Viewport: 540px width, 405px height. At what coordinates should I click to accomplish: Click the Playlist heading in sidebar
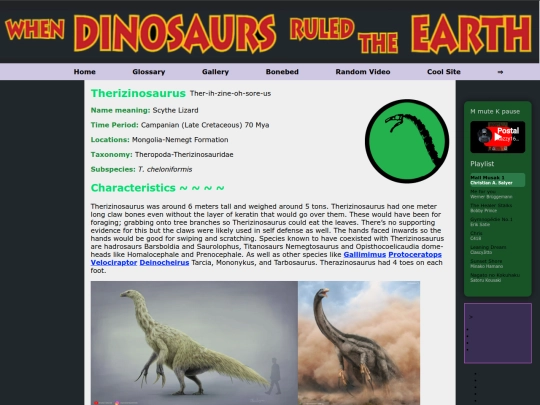(482, 164)
